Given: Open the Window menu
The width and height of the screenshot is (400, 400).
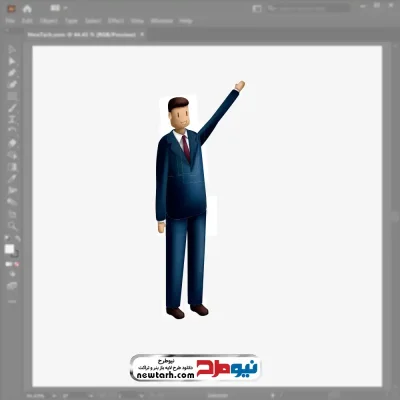Looking at the screenshot, I should click(x=162, y=21).
